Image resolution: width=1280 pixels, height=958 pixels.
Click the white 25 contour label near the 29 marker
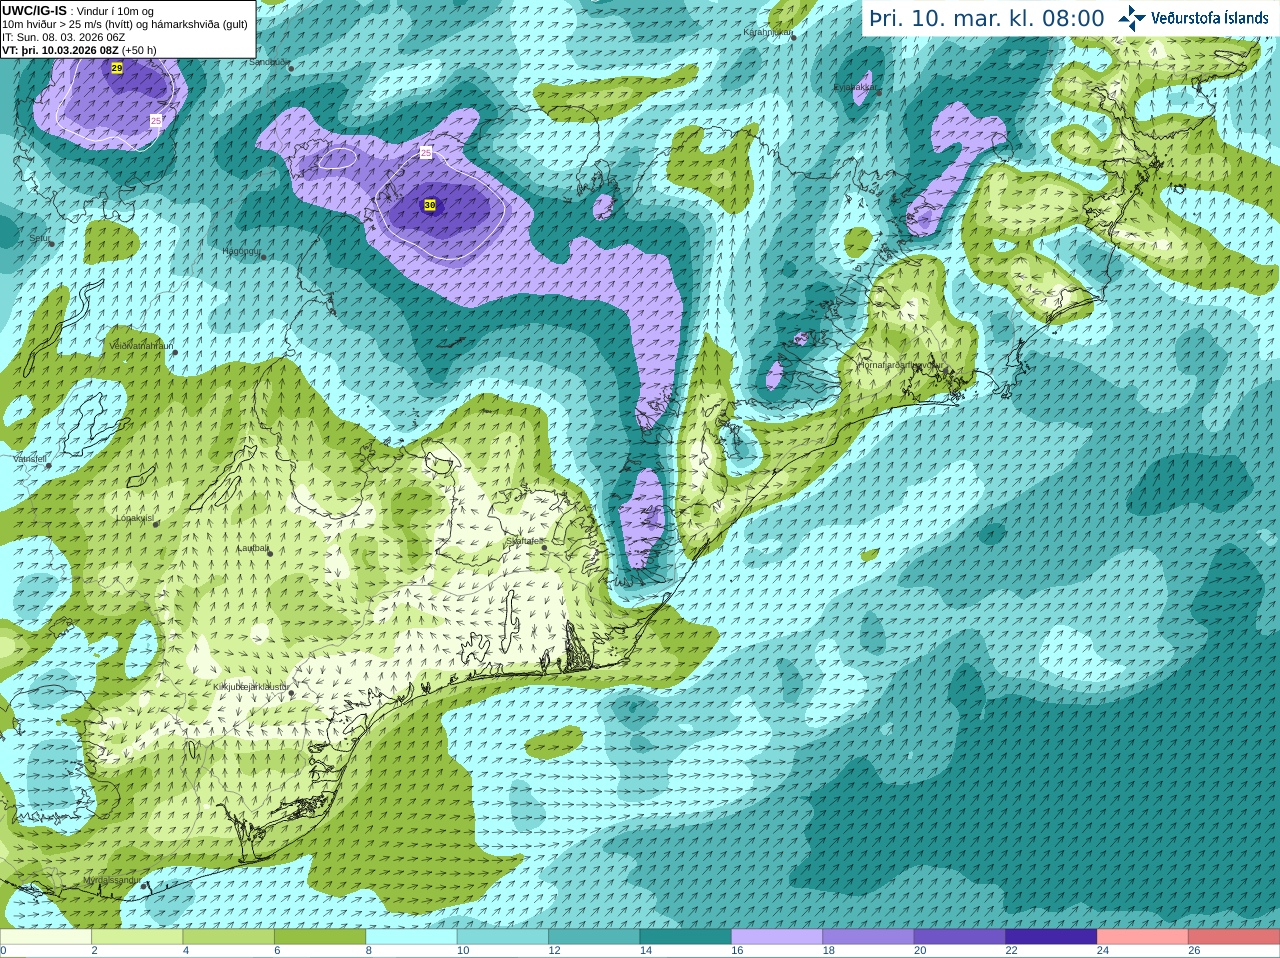[155, 120]
